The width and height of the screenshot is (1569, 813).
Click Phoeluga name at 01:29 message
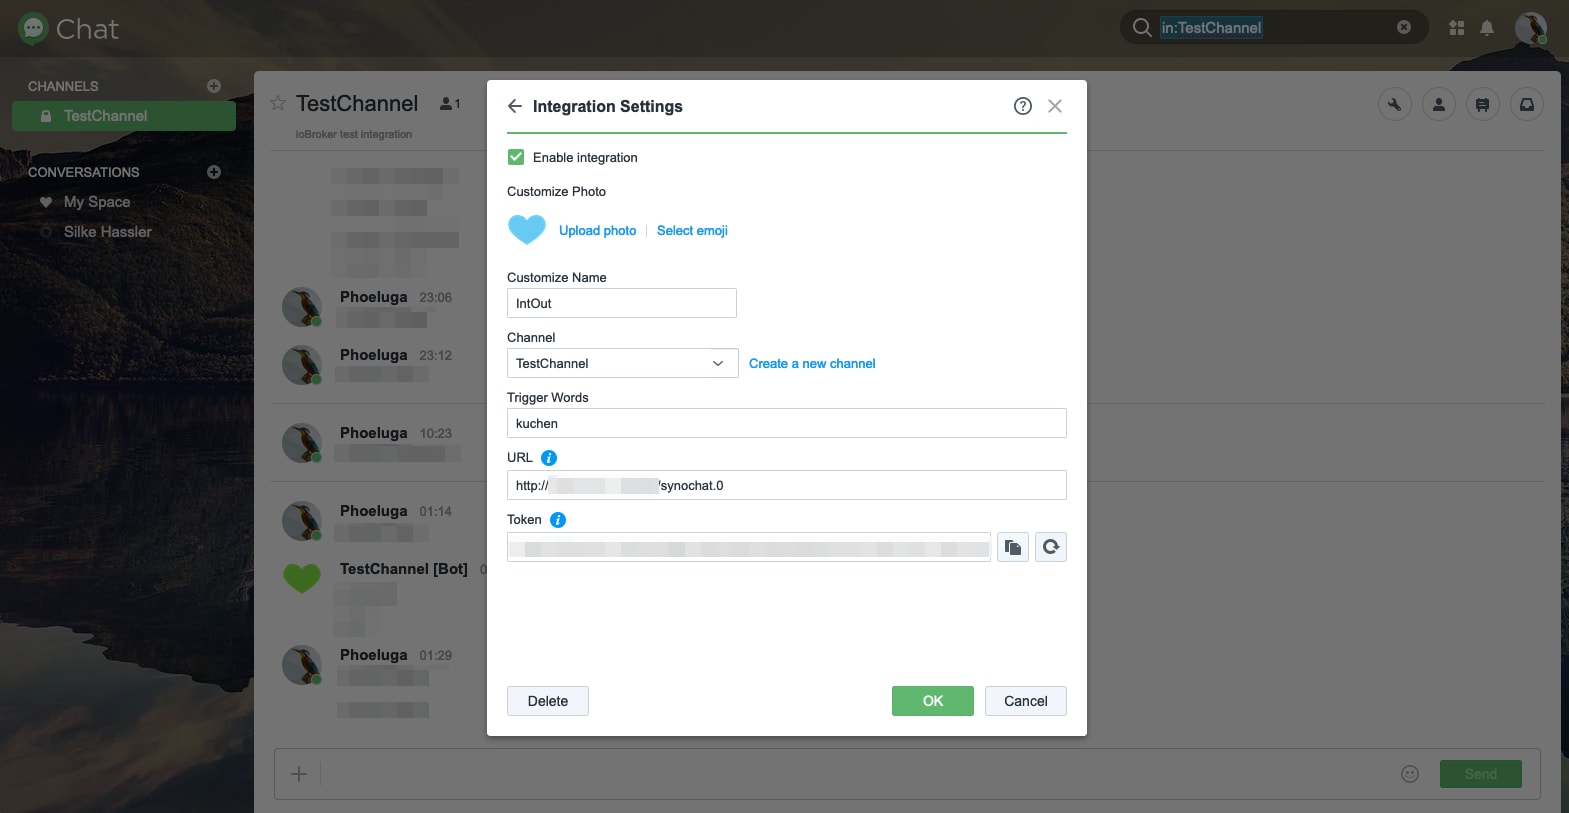374,655
